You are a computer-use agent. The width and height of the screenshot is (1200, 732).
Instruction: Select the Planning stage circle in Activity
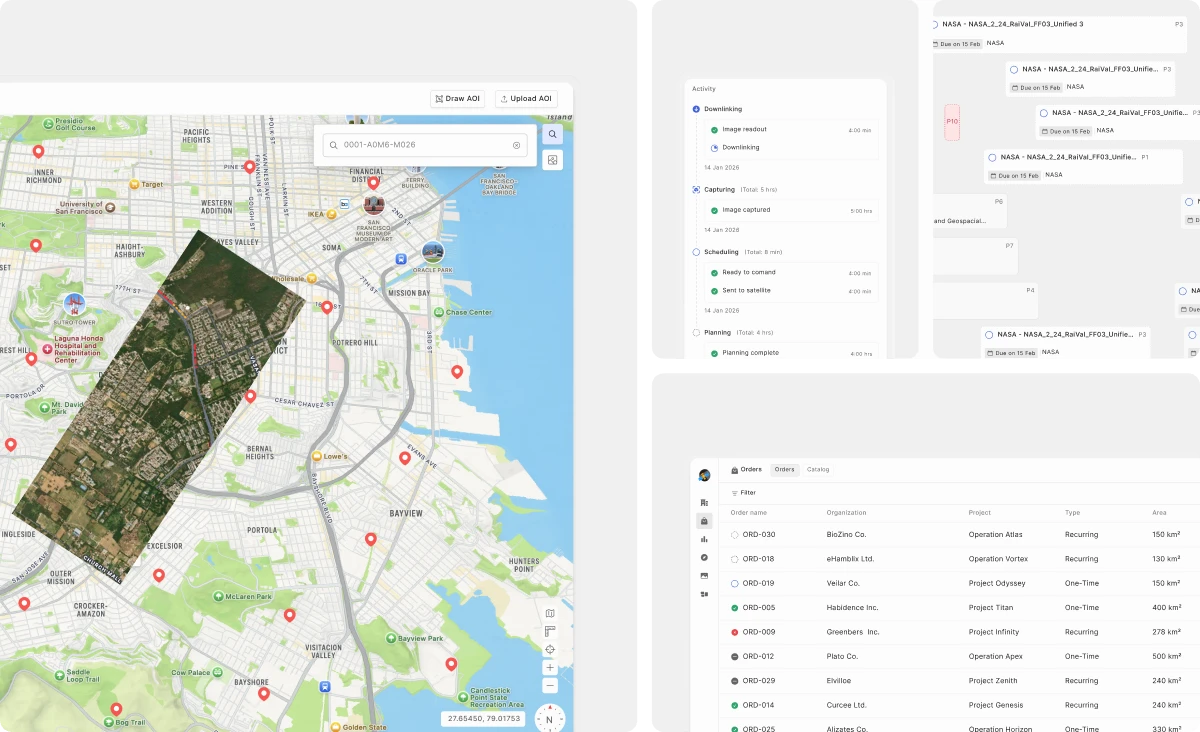pyautogui.click(x=696, y=332)
